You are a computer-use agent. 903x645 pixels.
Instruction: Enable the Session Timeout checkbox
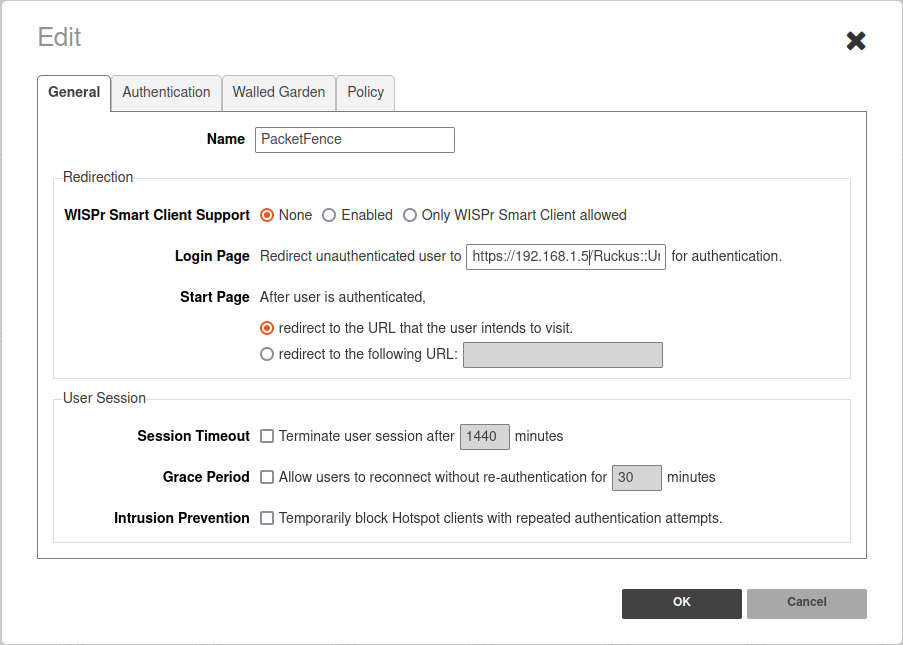coord(267,436)
